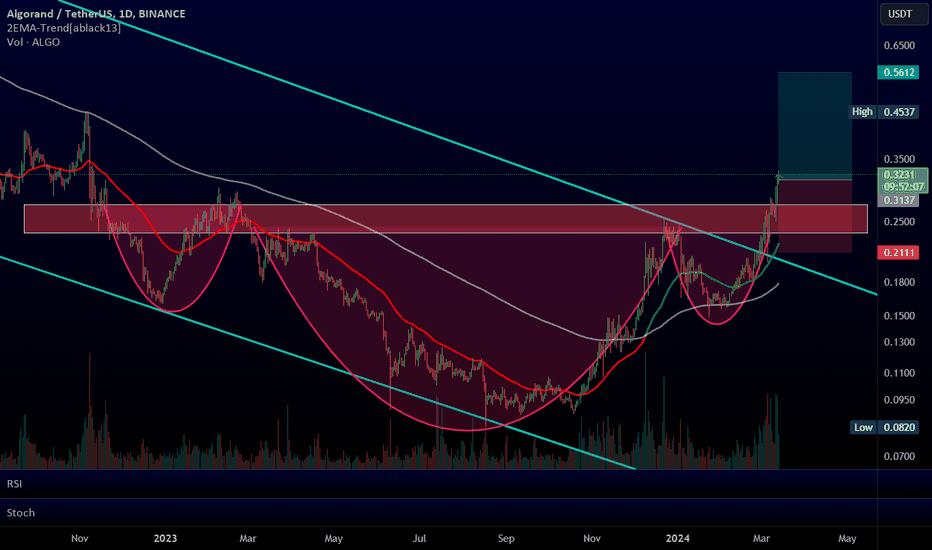Click the 0.1300 price axis value
932x550 pixels.
click(899, 342)
